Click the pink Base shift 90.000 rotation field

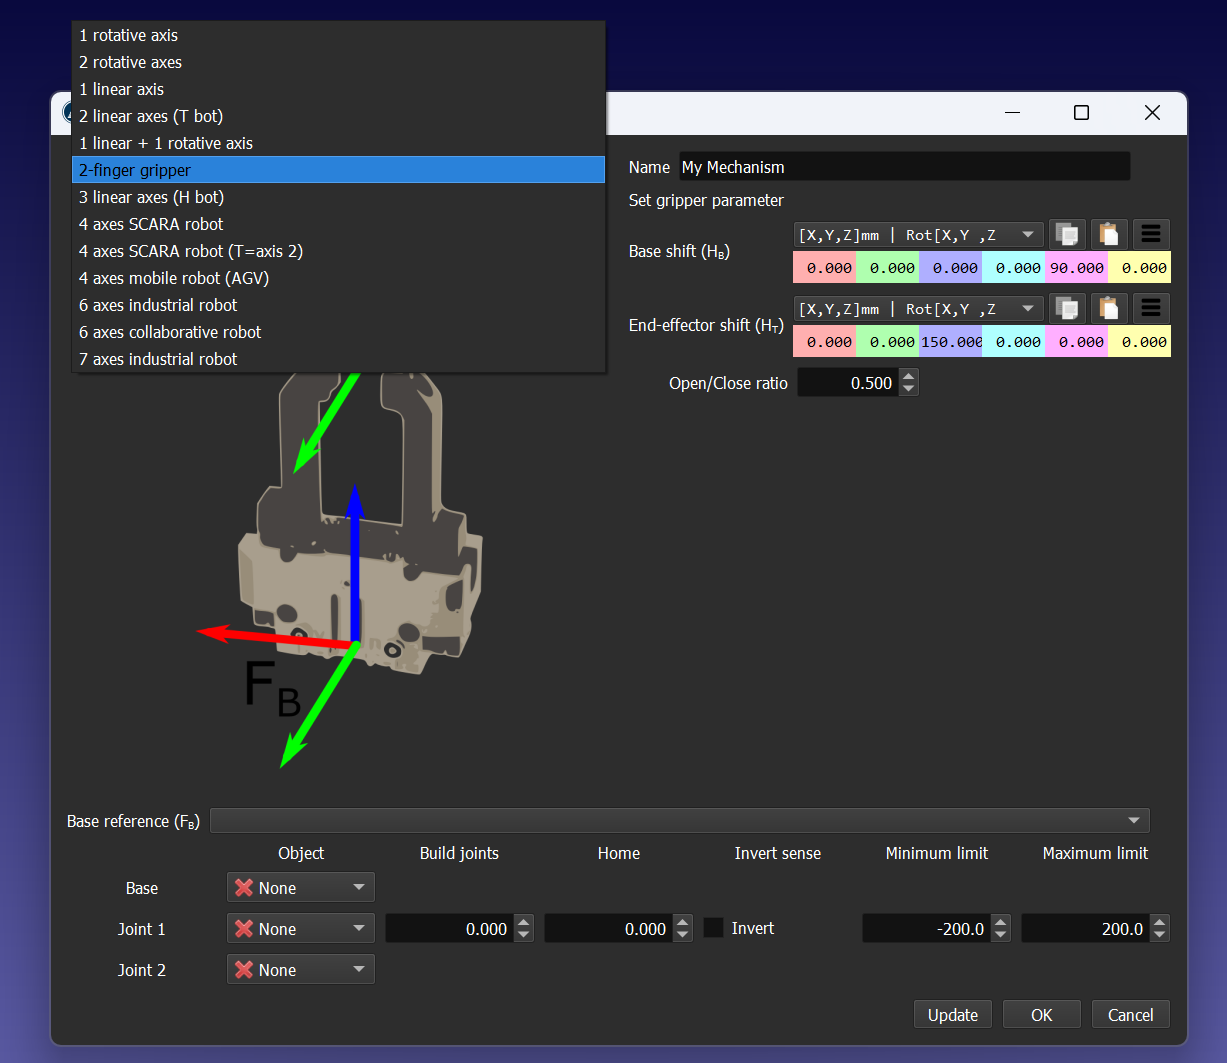[1077, 268]
